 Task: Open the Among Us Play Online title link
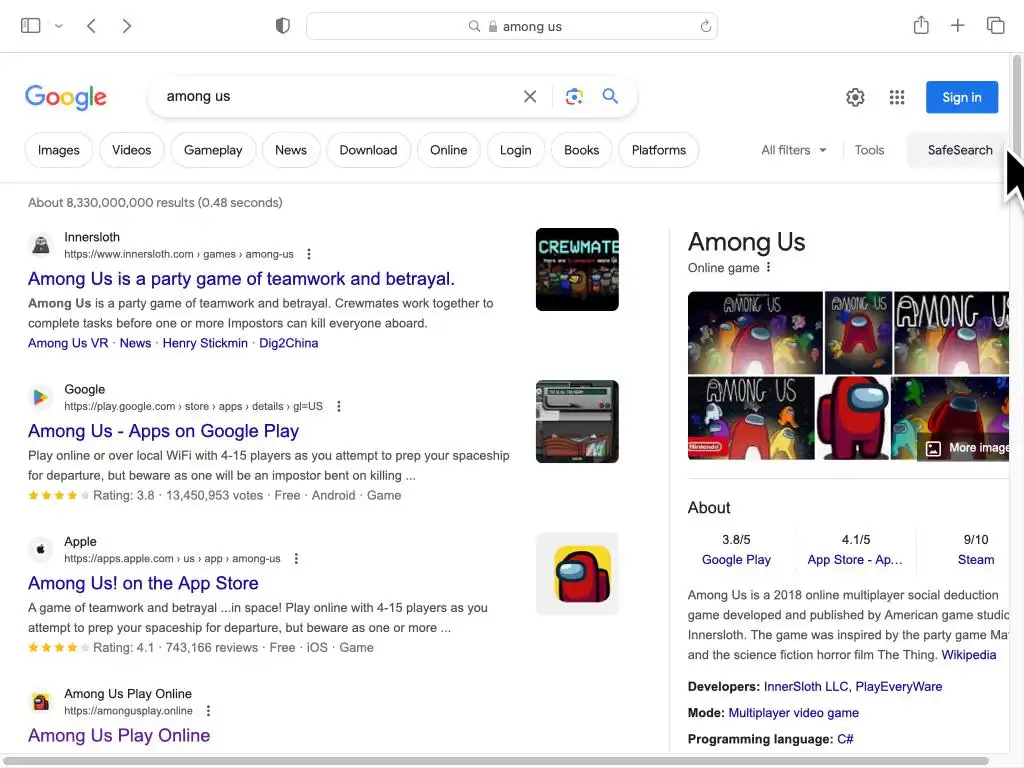coord(119,735)
